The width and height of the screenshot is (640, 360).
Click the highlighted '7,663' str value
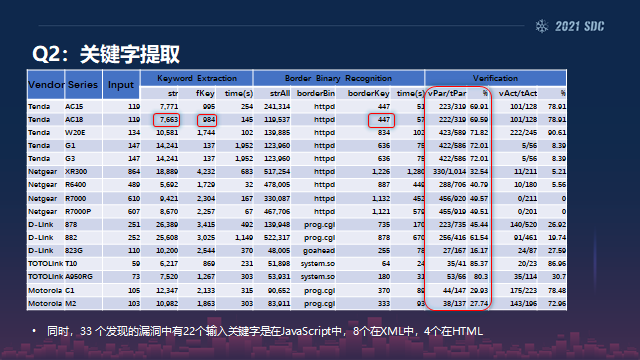pos(169,120)
